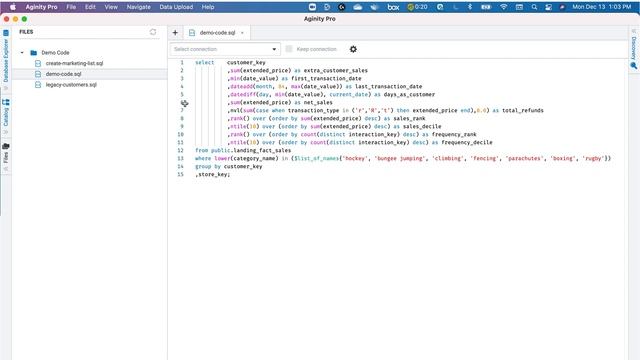640x360 pixels.
Task: Open Zoom status icon in menu bar
Action: coord(312,7)
